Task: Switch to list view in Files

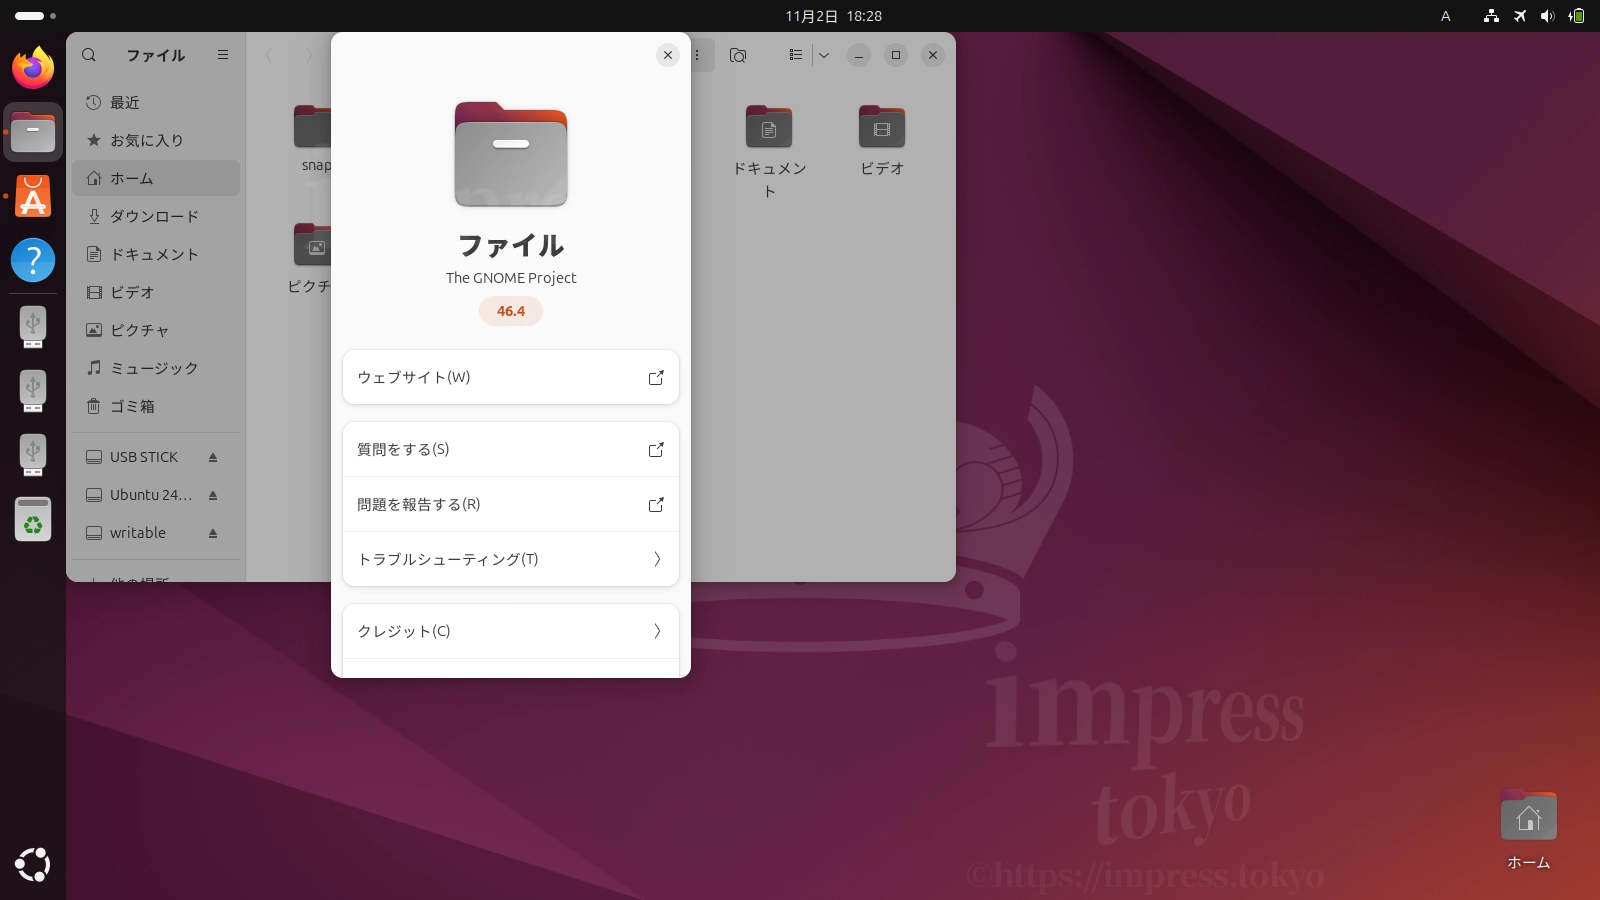Action: tap(796, 55)
